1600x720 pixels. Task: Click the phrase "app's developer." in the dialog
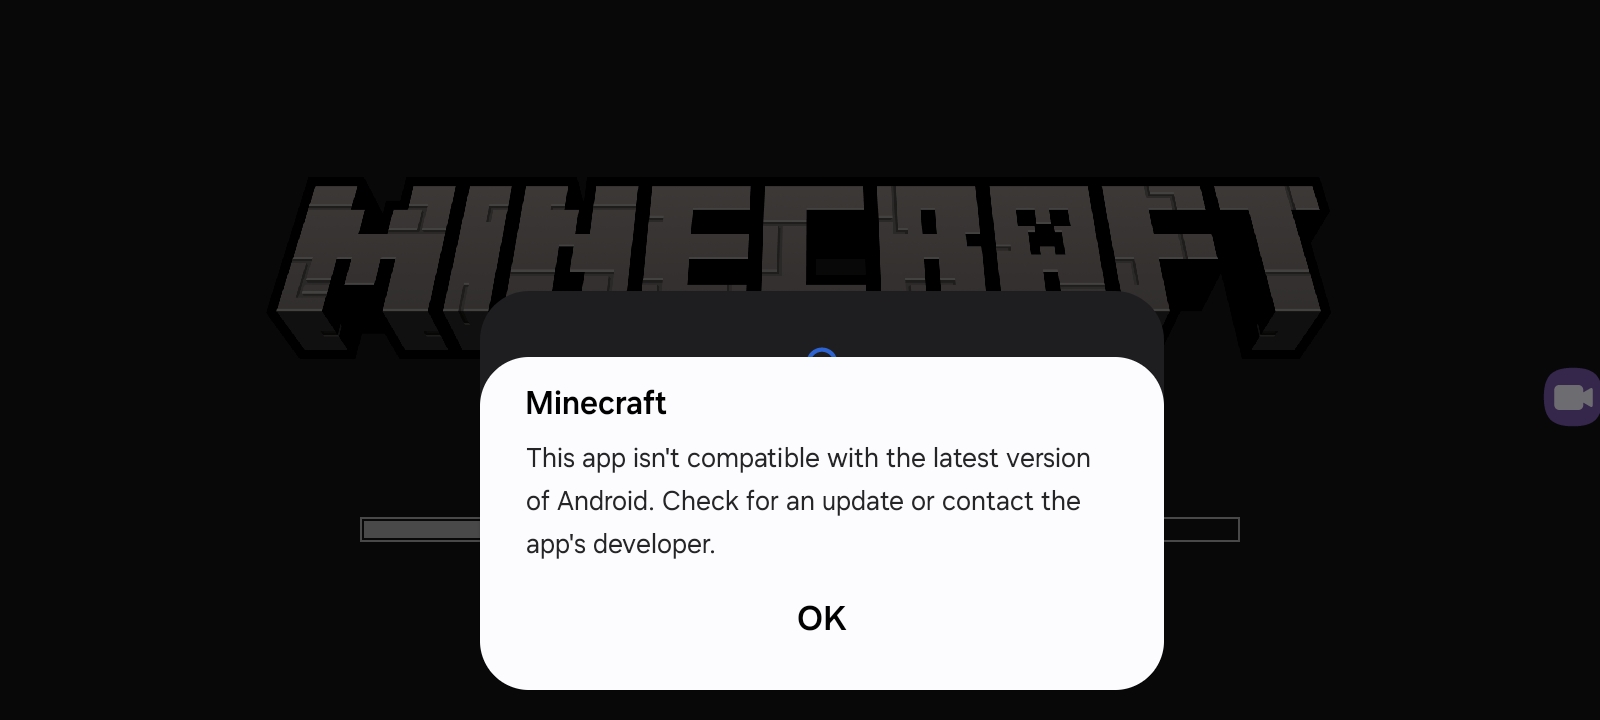(x=621, y=545)
